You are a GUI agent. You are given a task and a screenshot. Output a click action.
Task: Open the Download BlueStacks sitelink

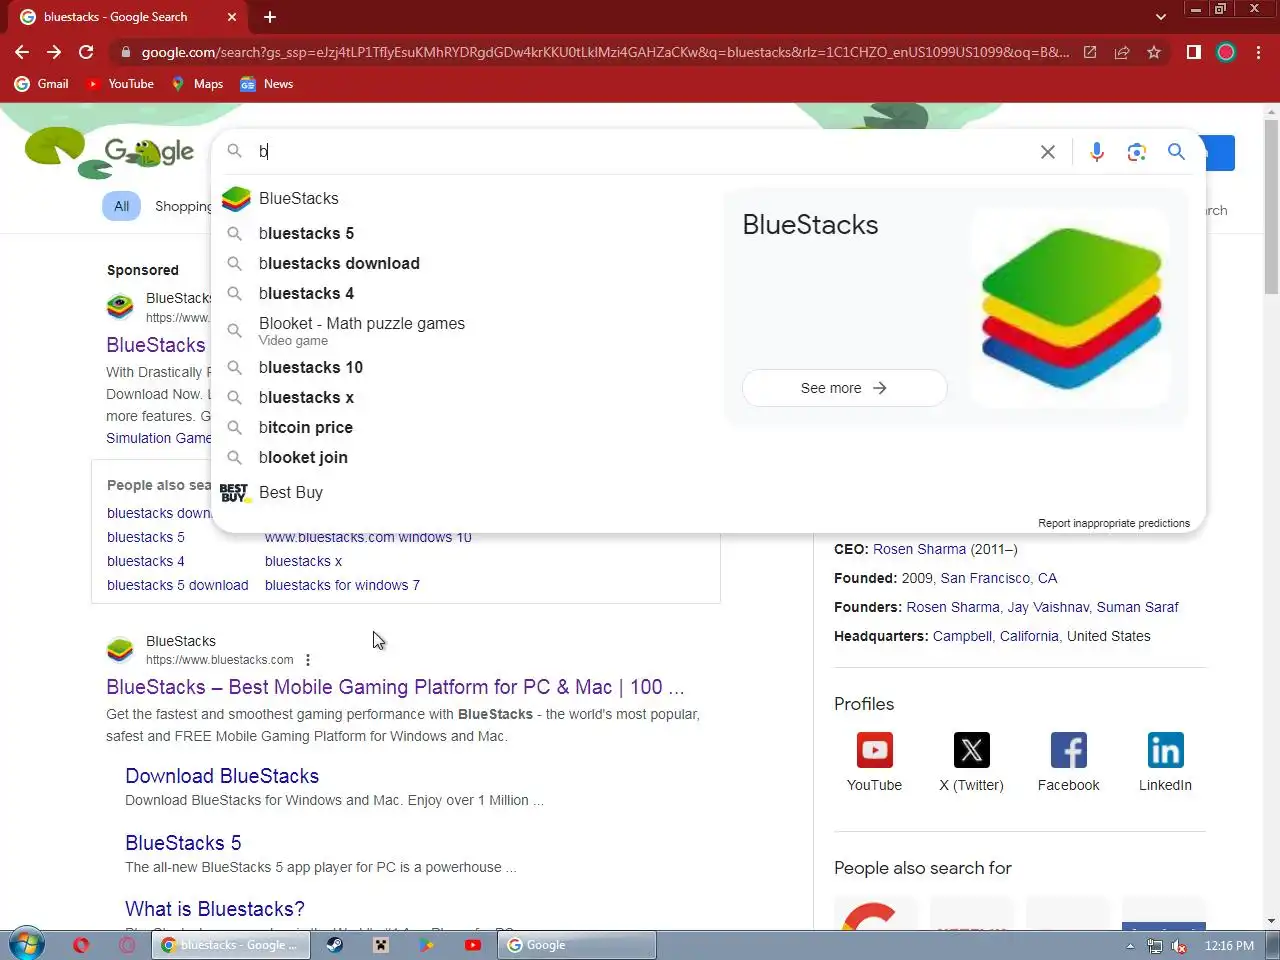[x=222, y=776]
